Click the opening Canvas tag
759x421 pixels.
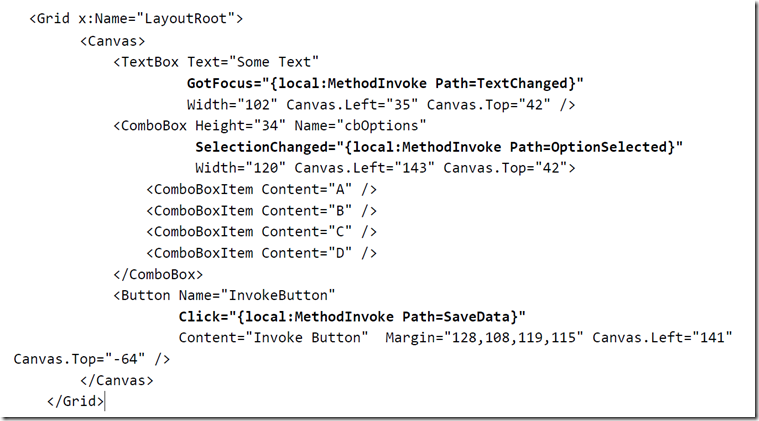[x=112, y=41]
